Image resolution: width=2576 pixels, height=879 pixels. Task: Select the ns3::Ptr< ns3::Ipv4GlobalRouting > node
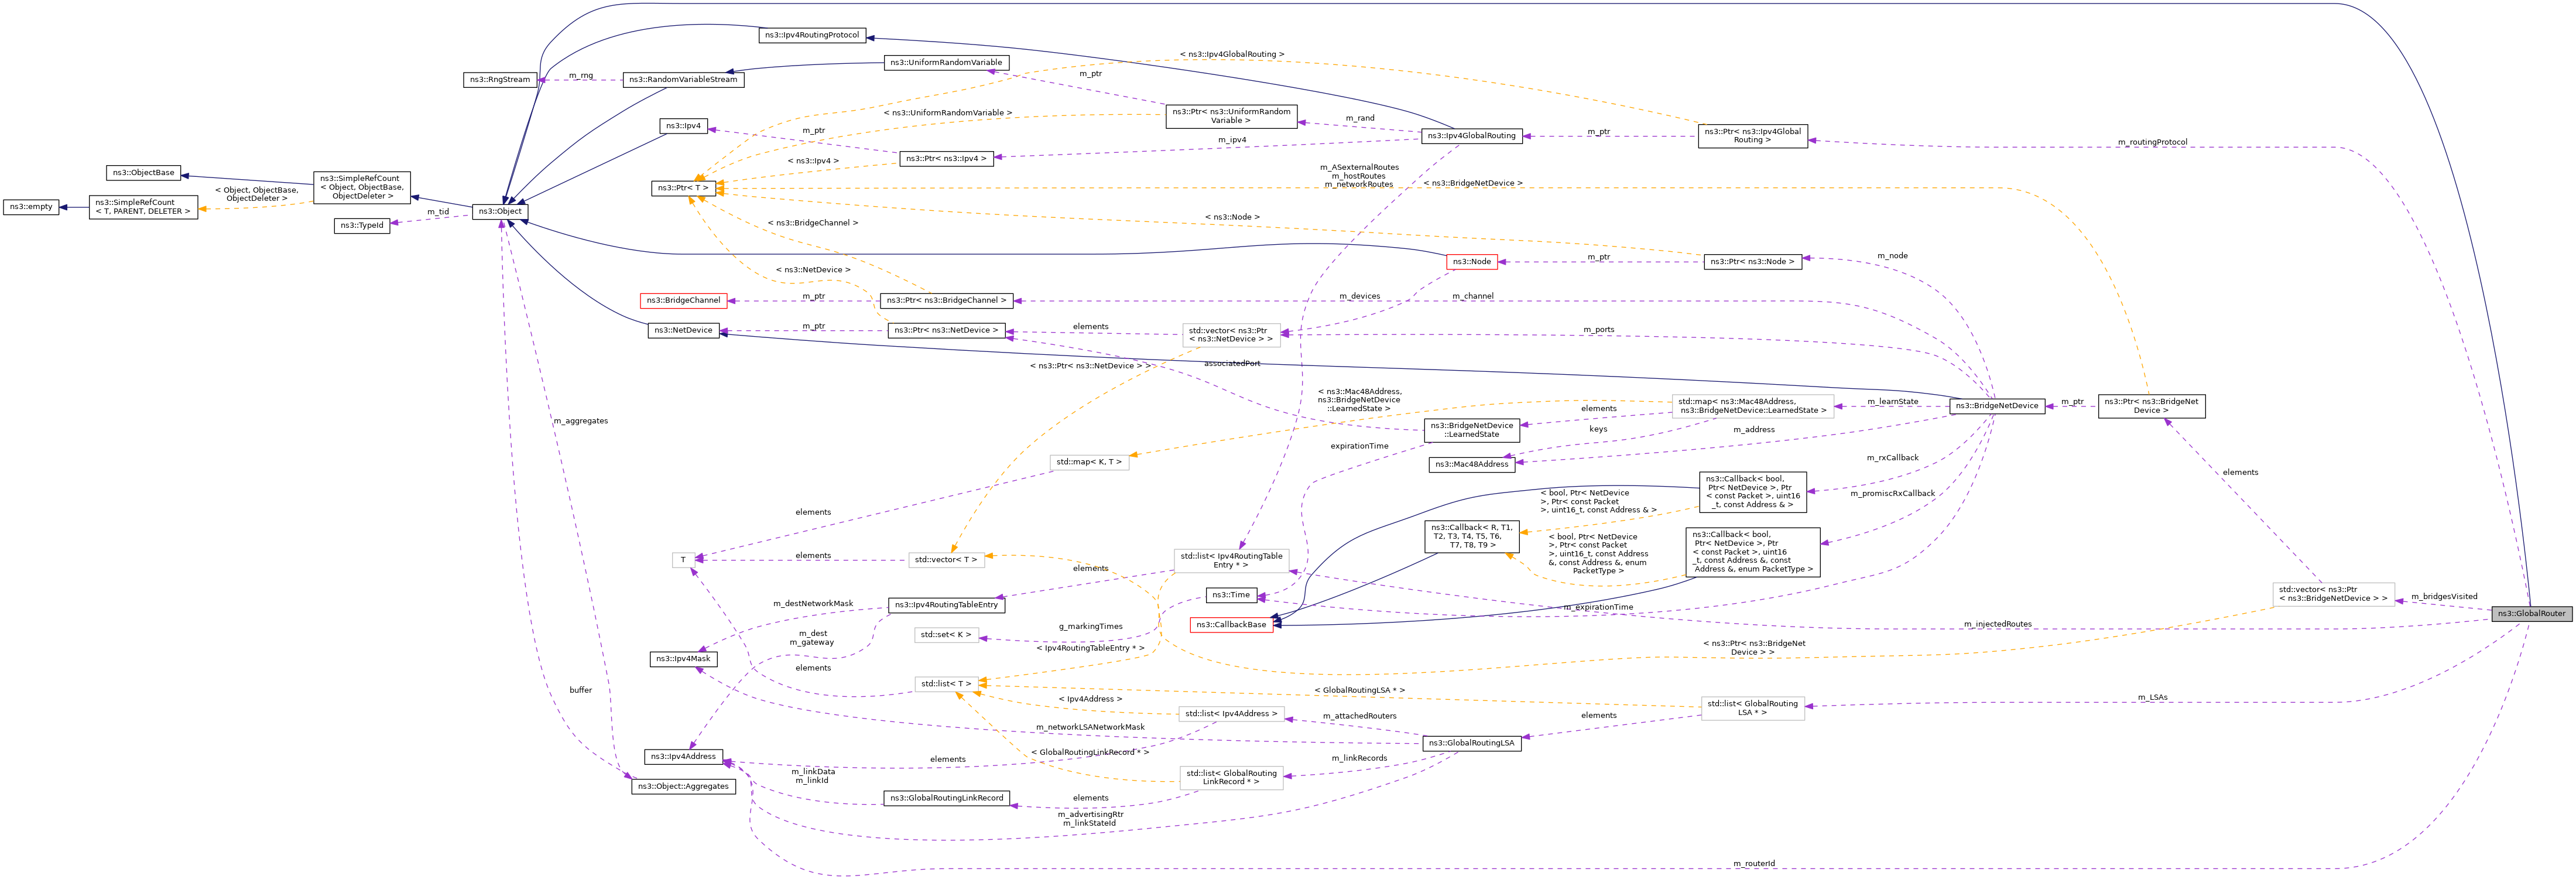1752,136
